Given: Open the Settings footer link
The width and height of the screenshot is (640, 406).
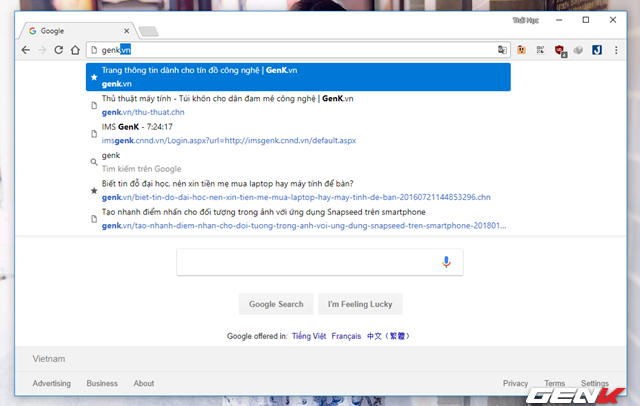Looking at the screenshot, I should [595, 383].
